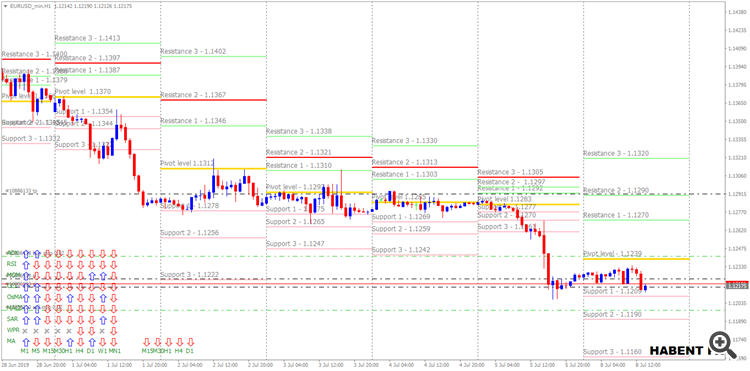750x371 pixels.
Task: Click the OsMA M15 red down arrow
Action: [x=47, y=298]
